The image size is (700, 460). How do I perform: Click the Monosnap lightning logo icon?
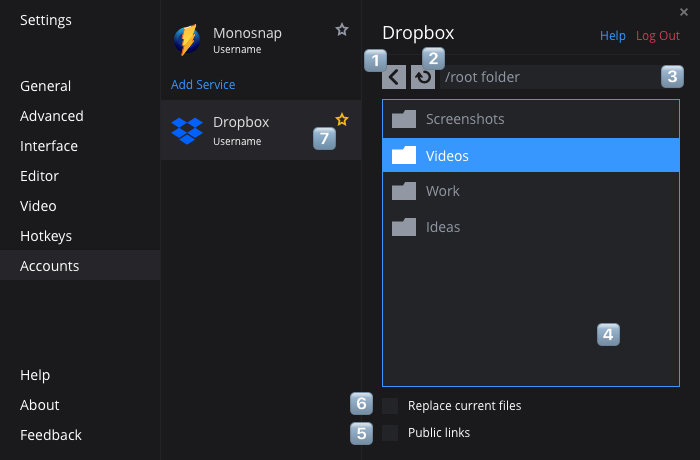(x=187, y=40)
